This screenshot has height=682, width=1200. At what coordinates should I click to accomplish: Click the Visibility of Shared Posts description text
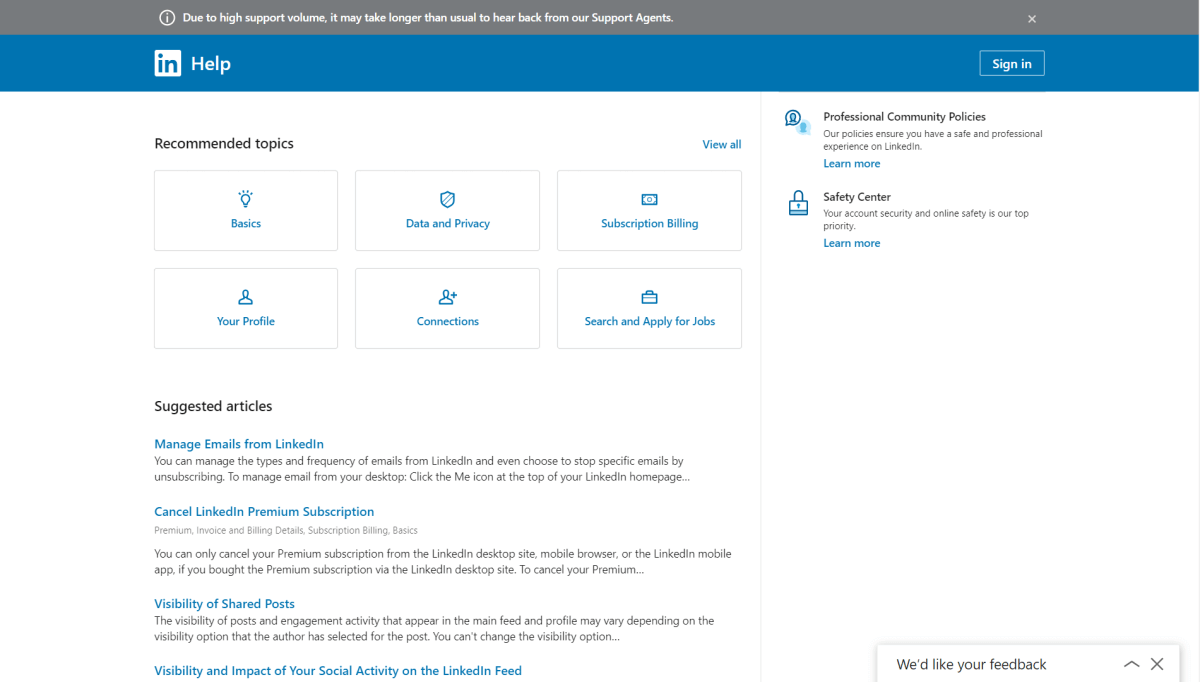coord(434,629)
